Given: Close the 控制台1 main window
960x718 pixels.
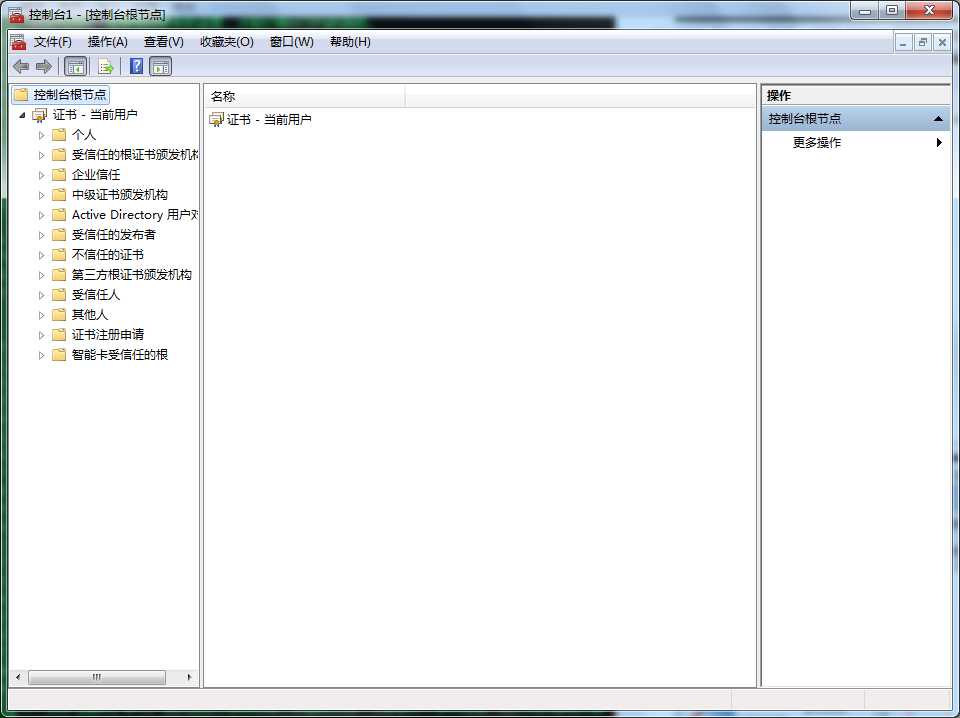Looking at the screenshot, I should [x=929, y=10].
